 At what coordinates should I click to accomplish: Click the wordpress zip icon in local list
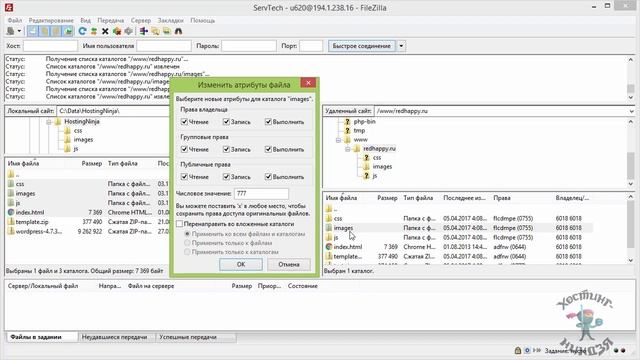coord(11,231)
